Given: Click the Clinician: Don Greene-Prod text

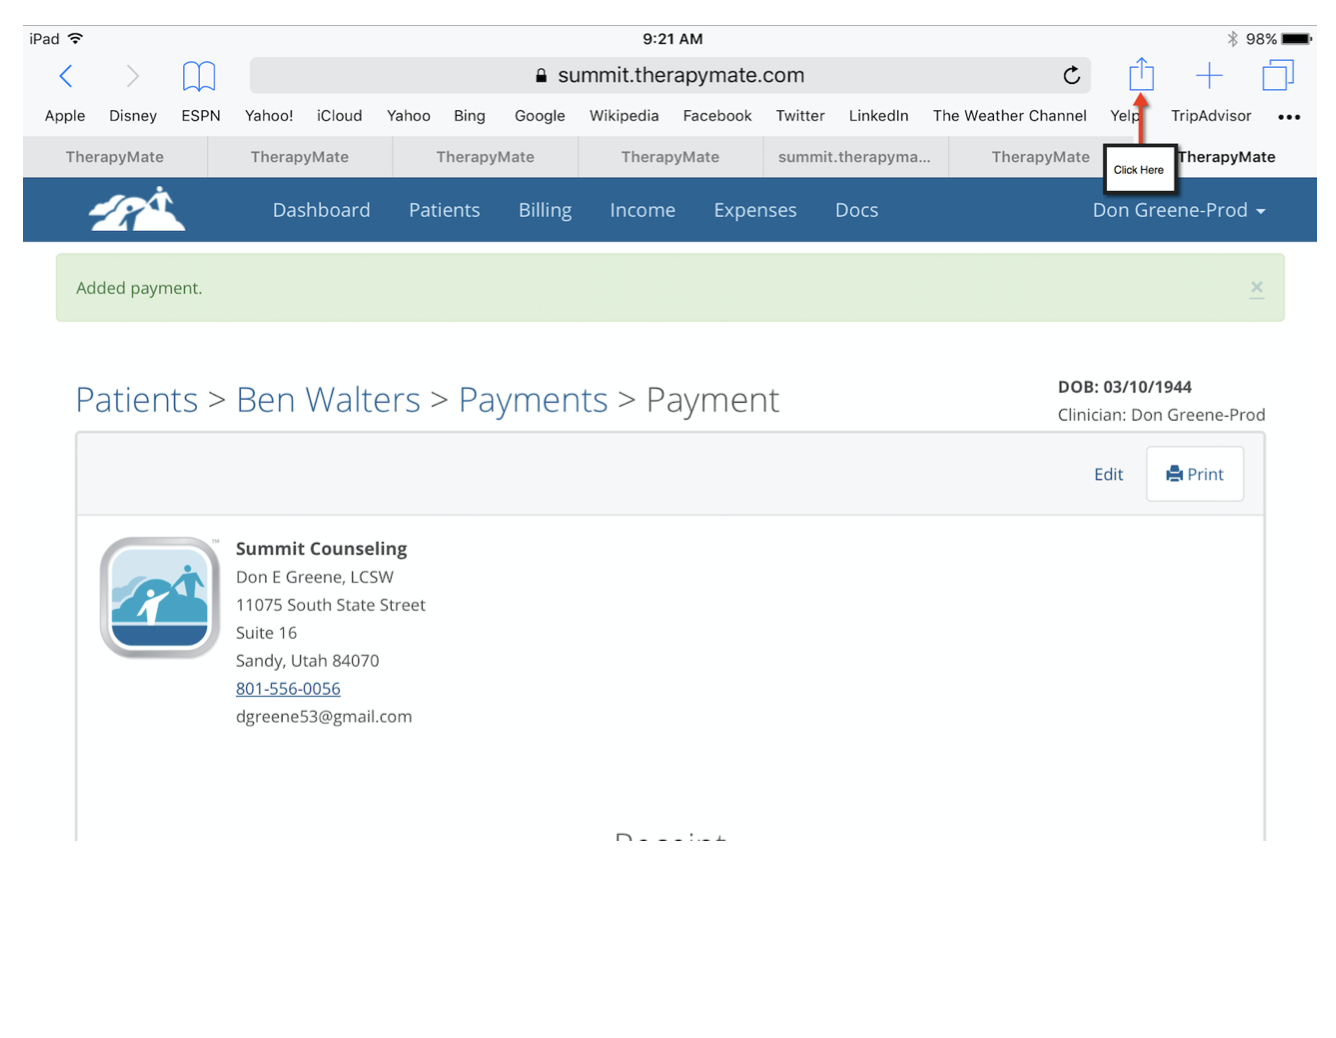Looking at the screenshot, I should click(x=1161, y=415).
